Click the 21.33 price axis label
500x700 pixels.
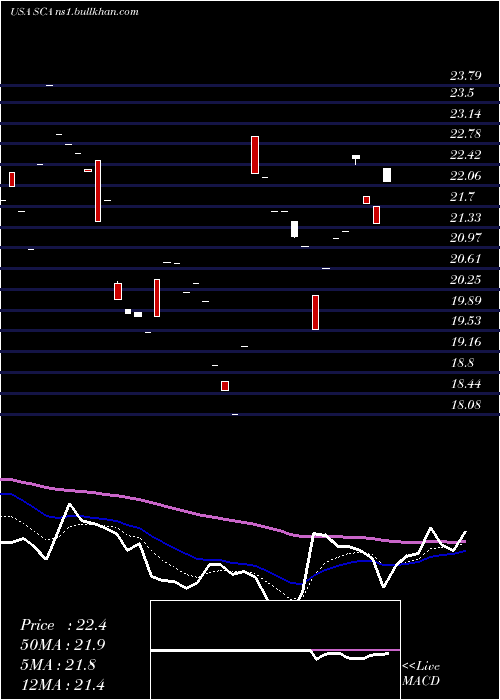click(466, 217)
